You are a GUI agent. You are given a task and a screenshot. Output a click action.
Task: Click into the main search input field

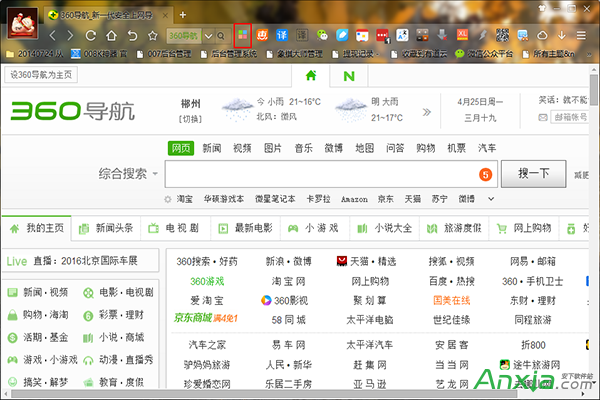pyautogui.click(x=320, y=174)
